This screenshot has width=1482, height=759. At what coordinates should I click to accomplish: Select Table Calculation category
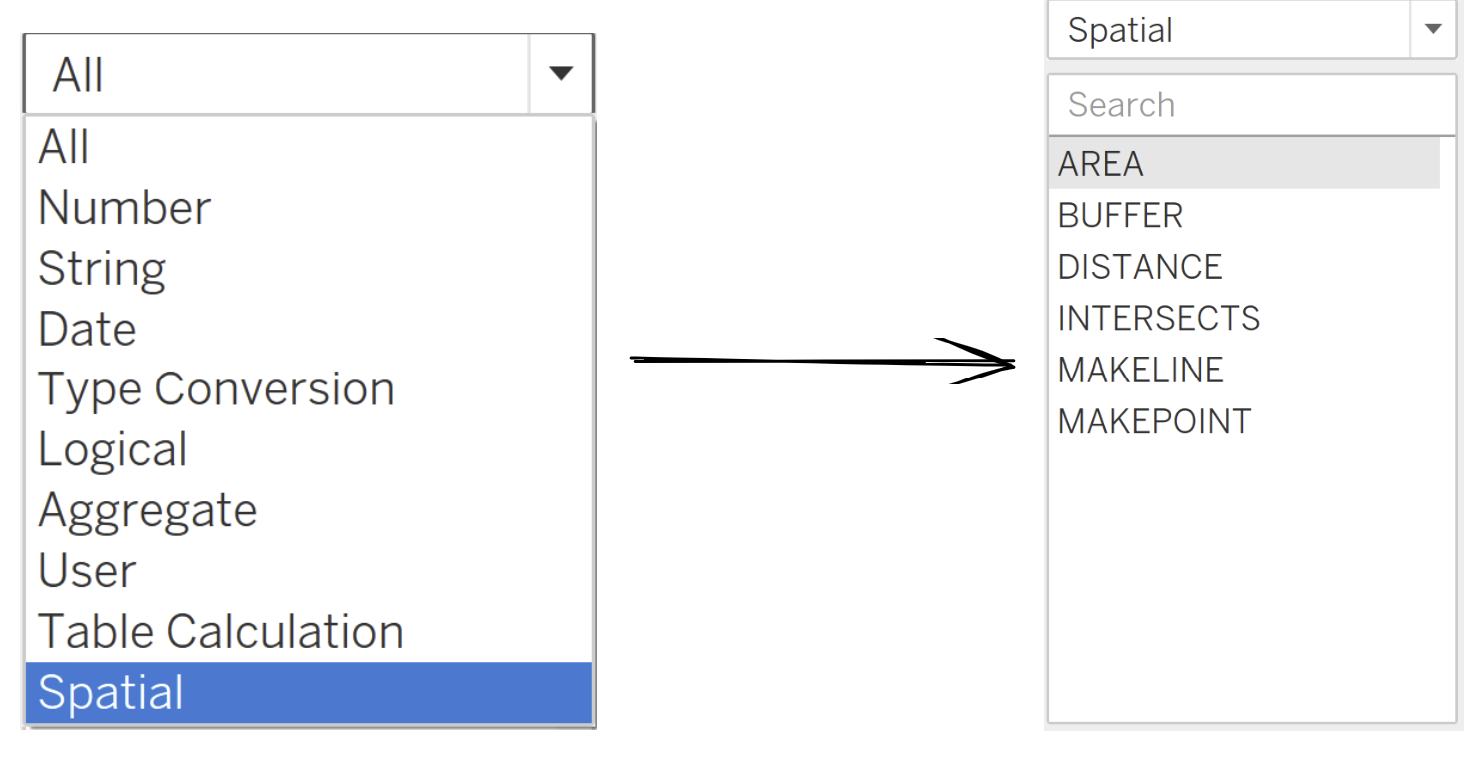[x=220, y=632]
